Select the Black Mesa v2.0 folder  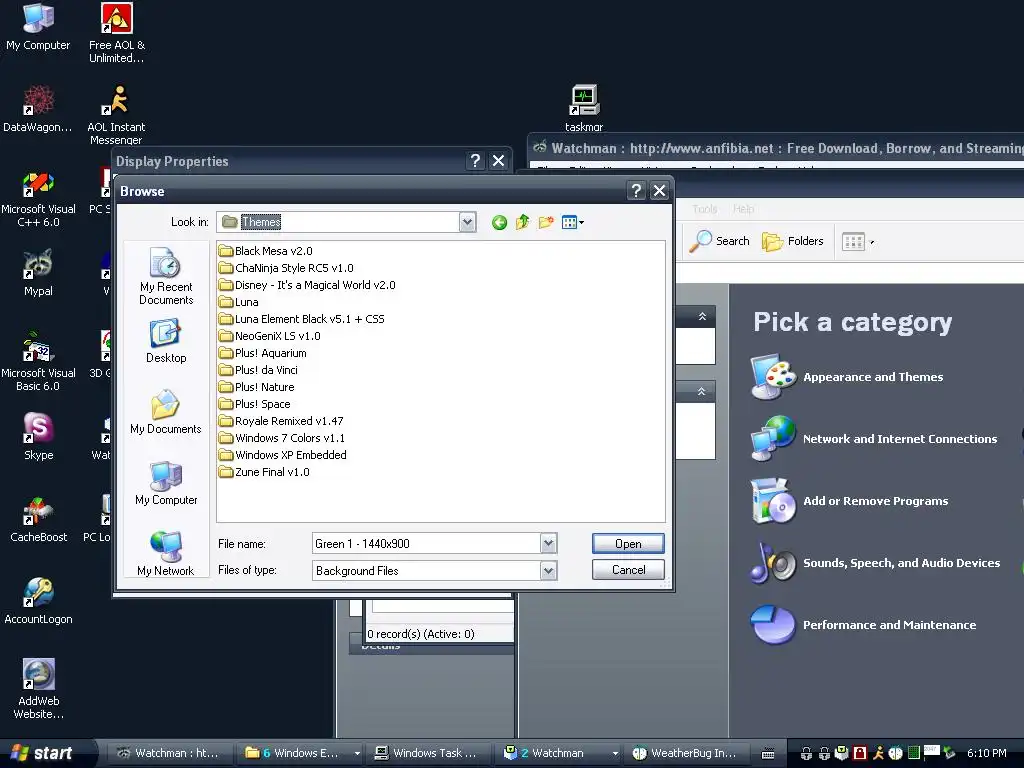[x=265, y=251]
